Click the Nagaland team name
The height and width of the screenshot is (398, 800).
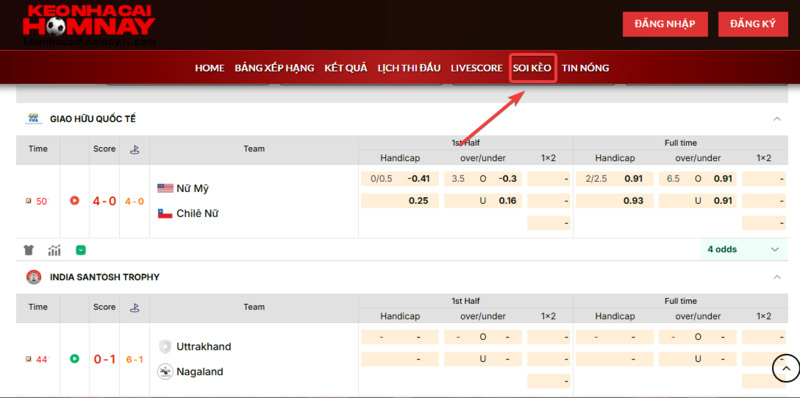click(x=199, y=371)
